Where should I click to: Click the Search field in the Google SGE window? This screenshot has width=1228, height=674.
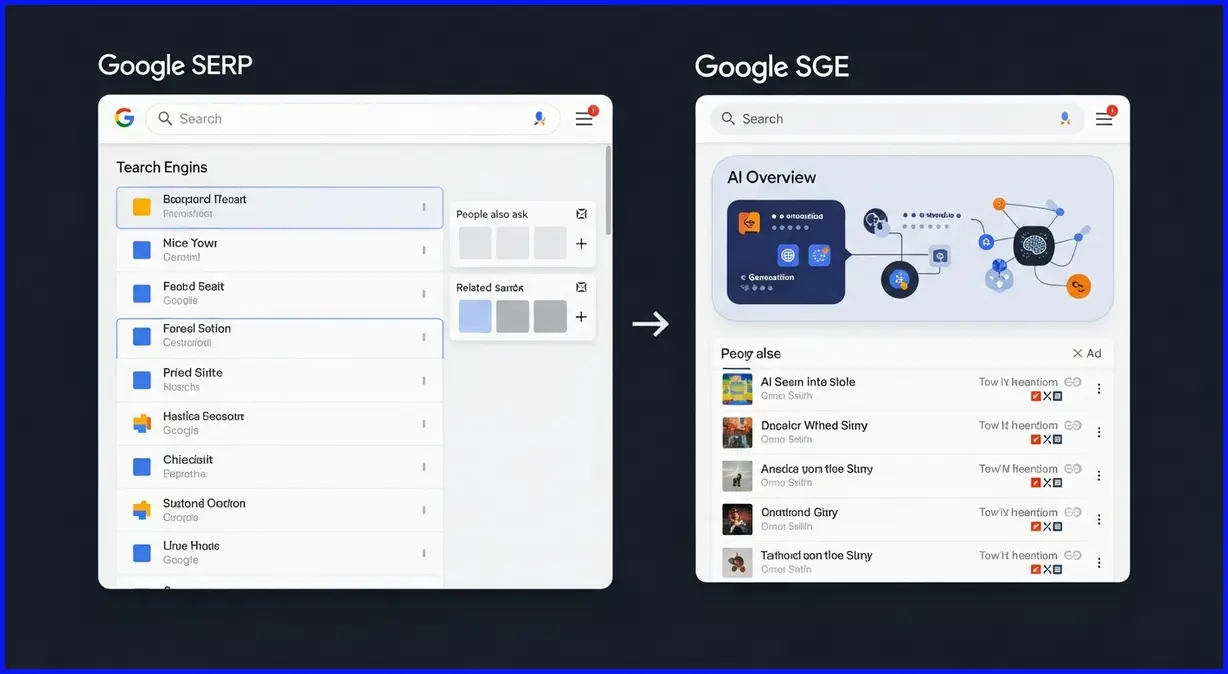pyautogui.click(x=898, y=119)
